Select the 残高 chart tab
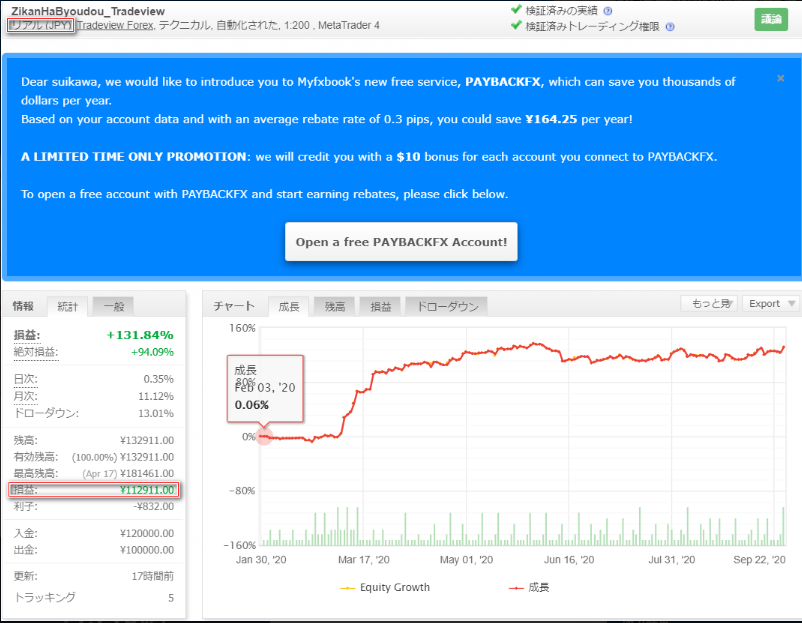This screenshot has height=623, width=802. pyautogui.click(x=335, y=306)
